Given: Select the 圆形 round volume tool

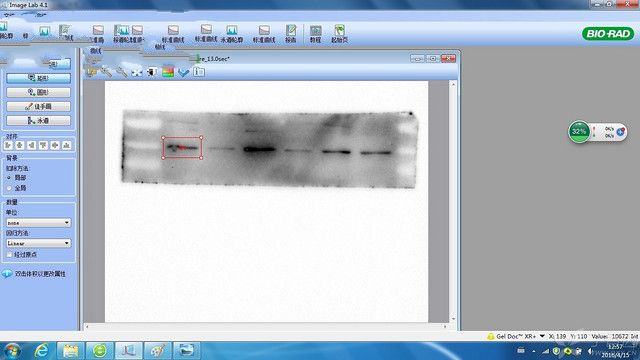Looking at the screenshot, I should (x=38, y=92).
